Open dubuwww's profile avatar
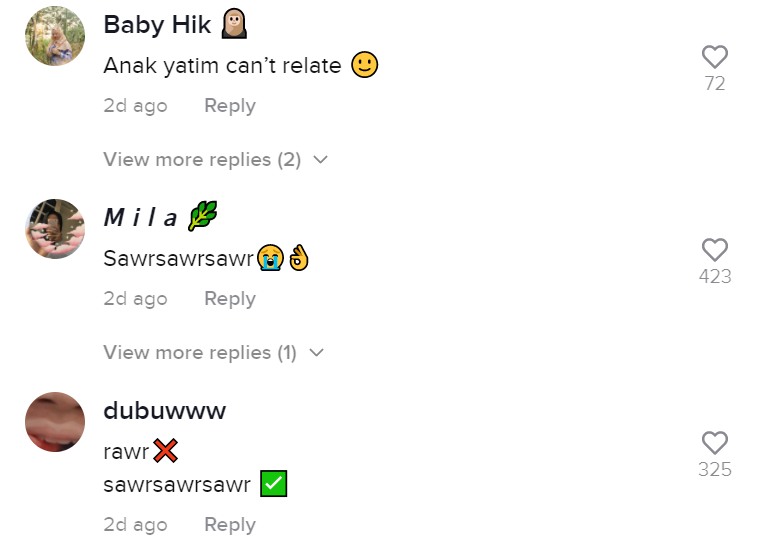The width and height of the screenshot is (768, 550). tap(55, 422)
